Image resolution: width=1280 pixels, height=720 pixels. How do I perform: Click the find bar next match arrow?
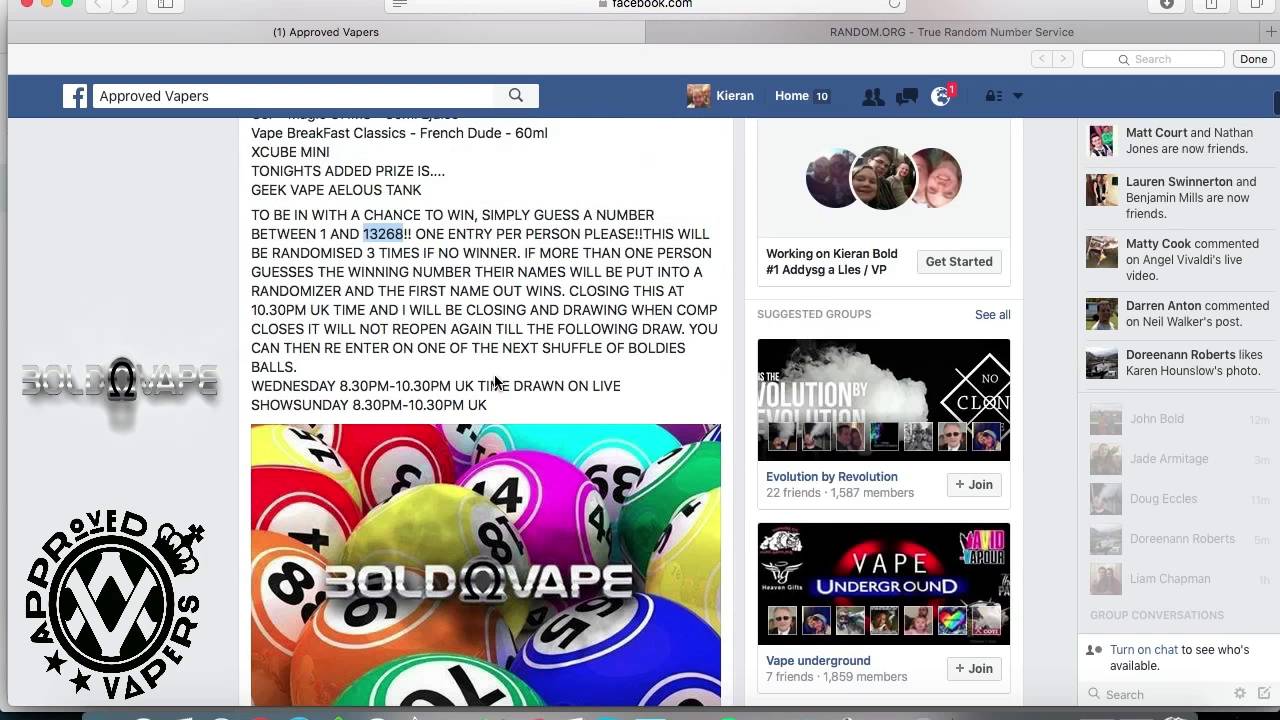pos(1064,59)
